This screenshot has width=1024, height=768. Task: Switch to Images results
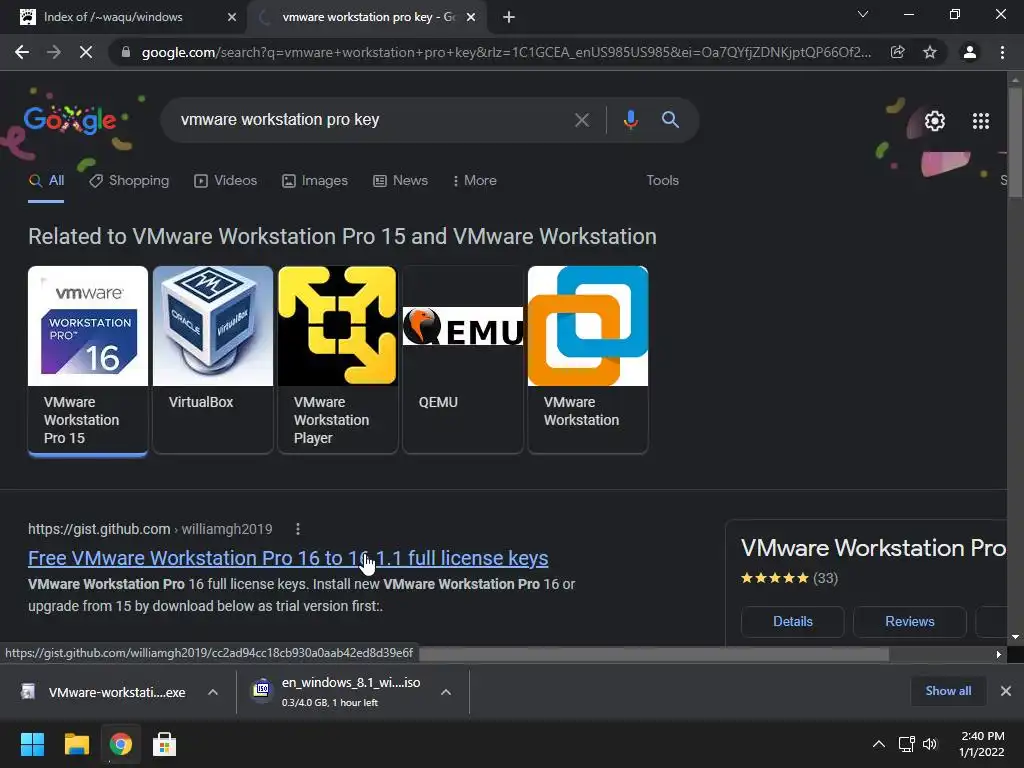click(315, 180)
